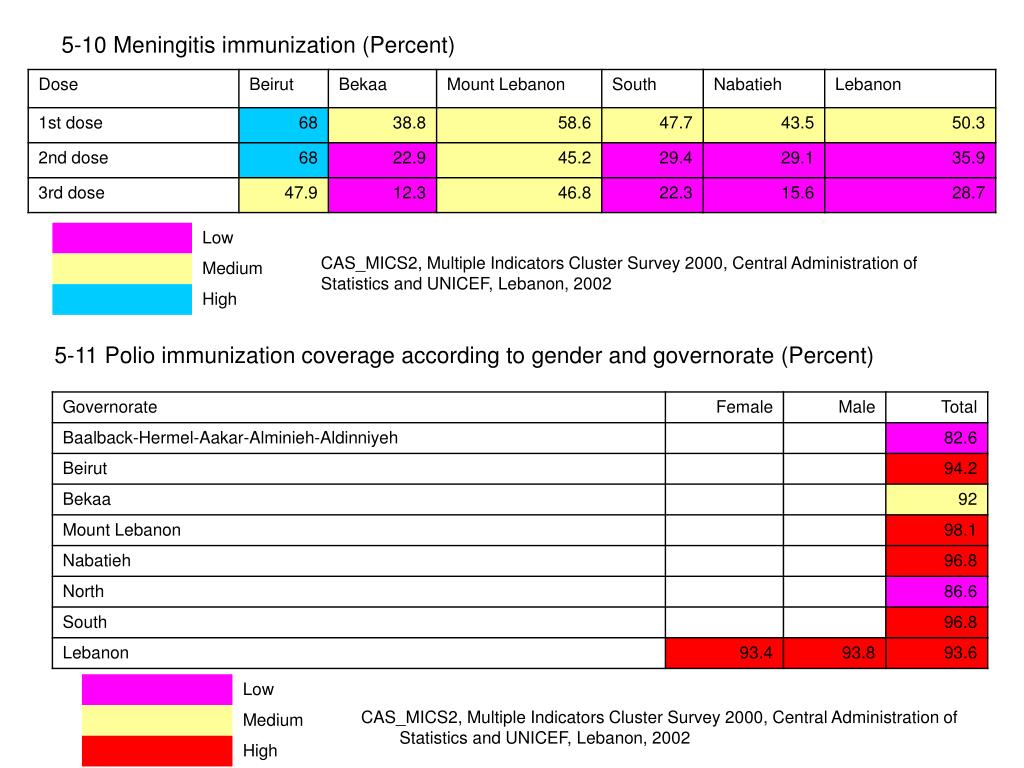The image size is (1024, 768).
Task: Click the 'Nabatieh' row label in polio table
Action: coord(359,561)
